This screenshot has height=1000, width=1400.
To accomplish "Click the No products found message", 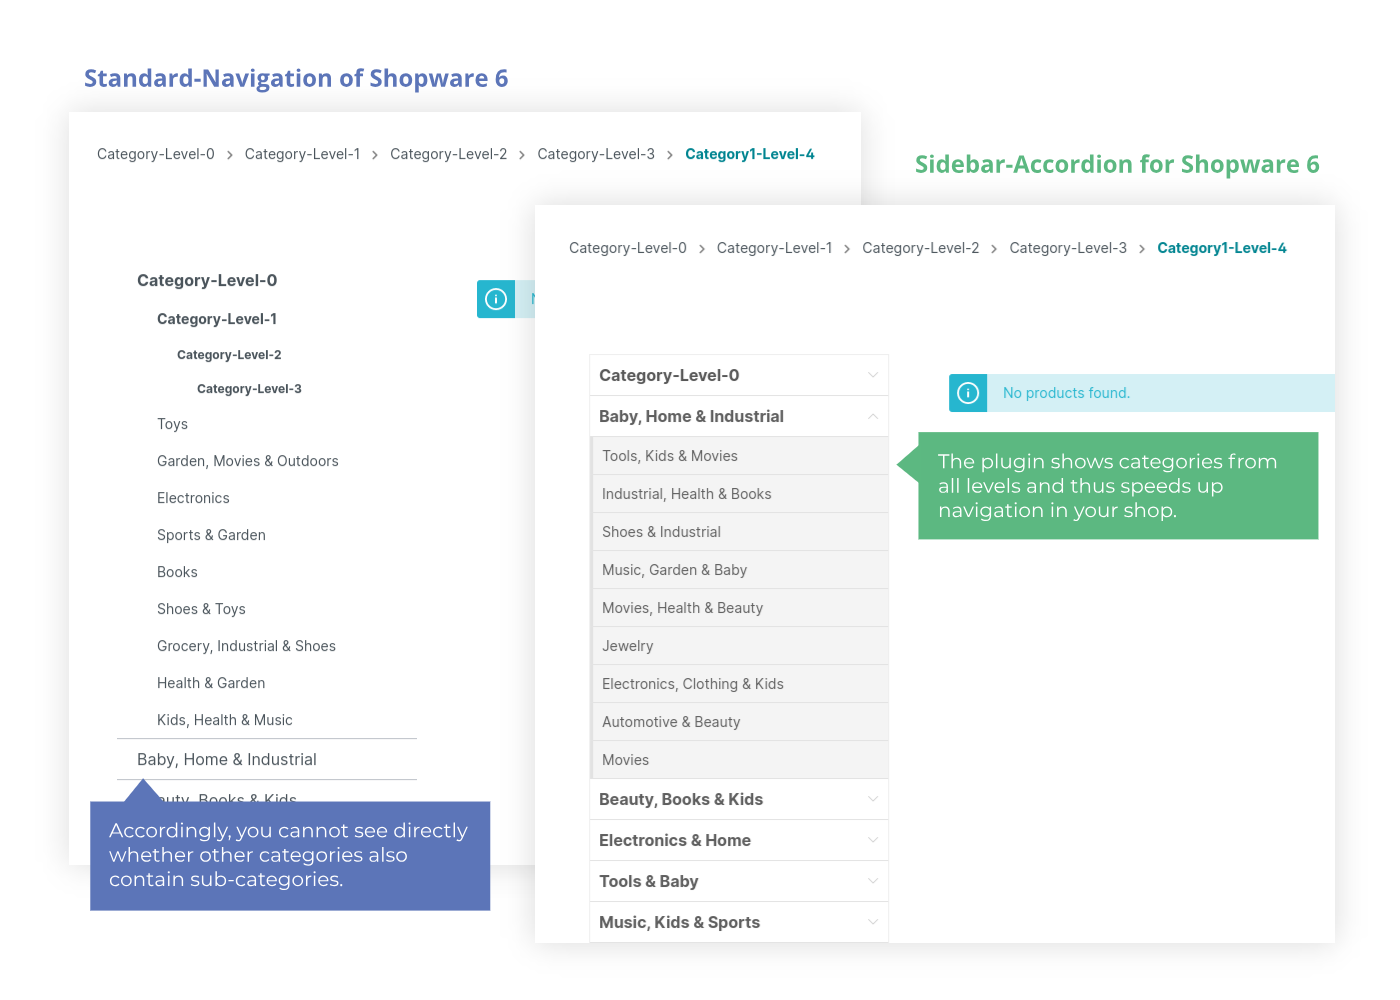I will coord(1066,393).
